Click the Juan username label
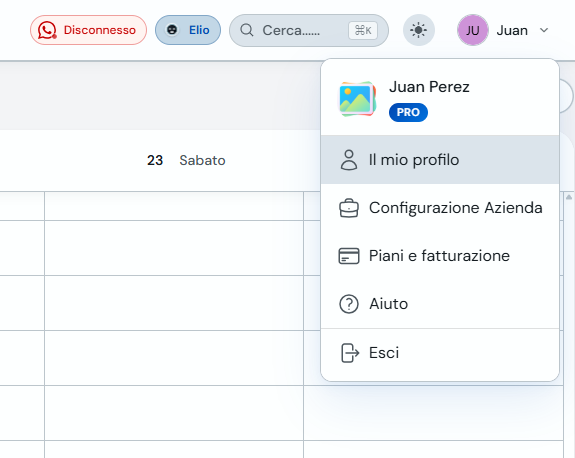Screen dimensions: 575x458 (512, 30)
